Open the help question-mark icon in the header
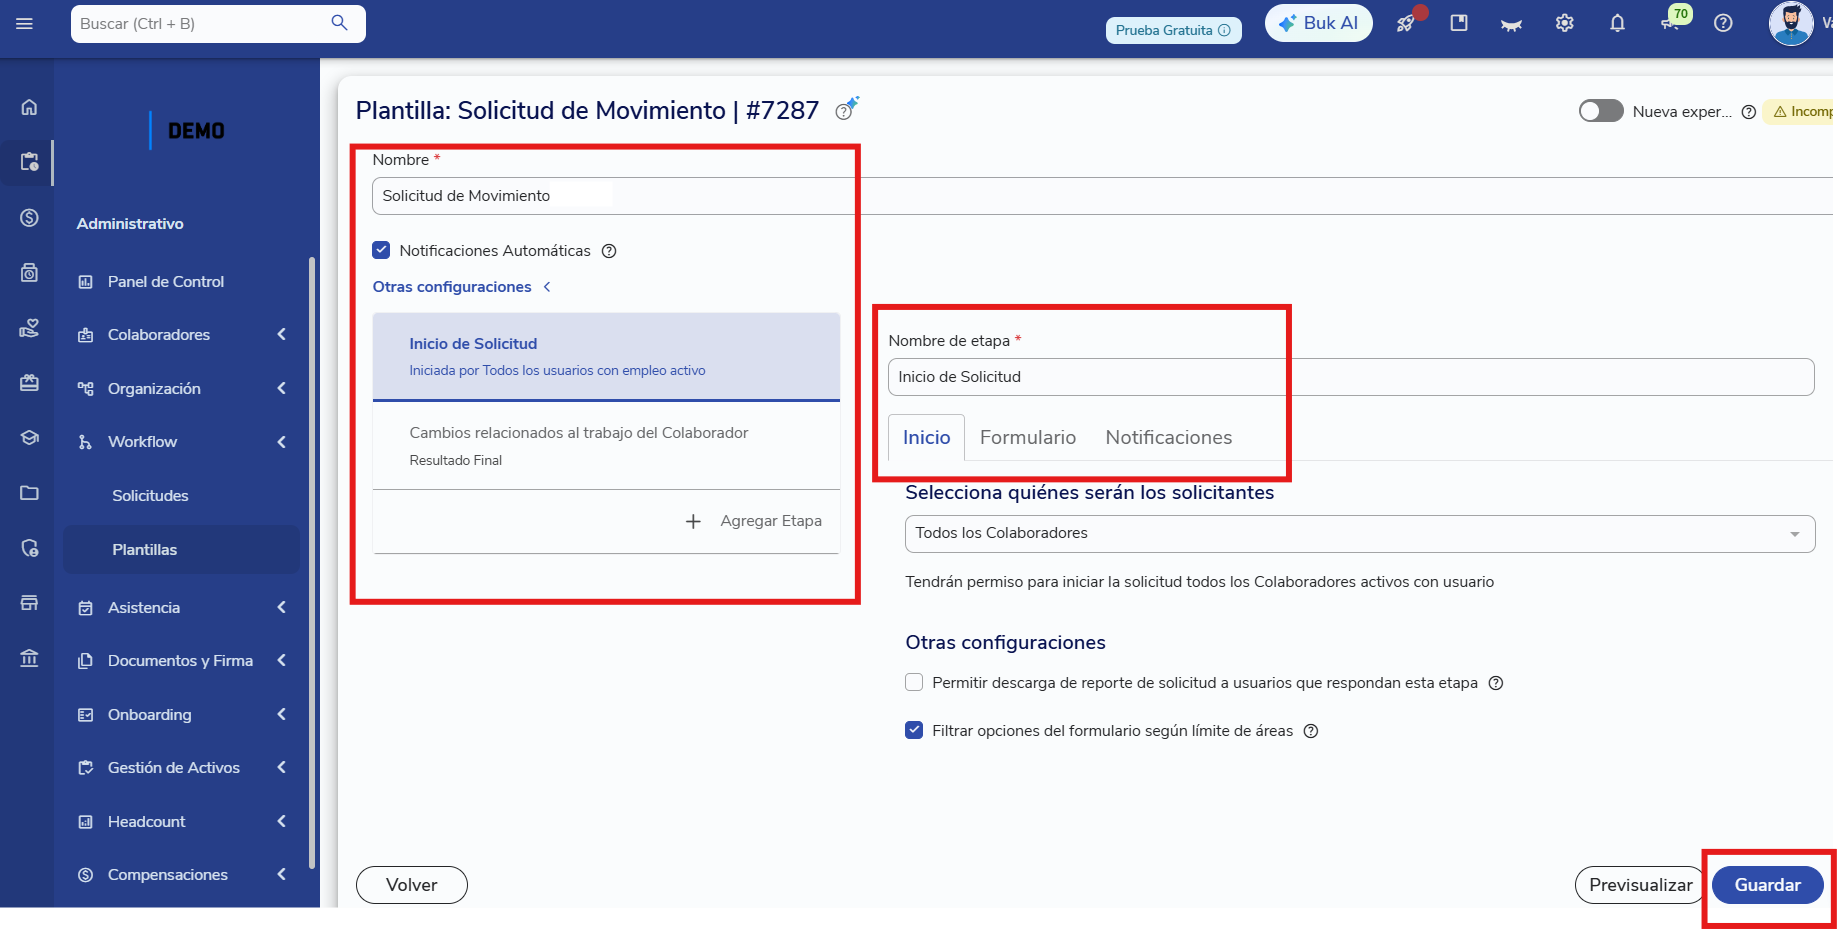1838x930 pixels. pyautogui.click(x=1723, y=23)
